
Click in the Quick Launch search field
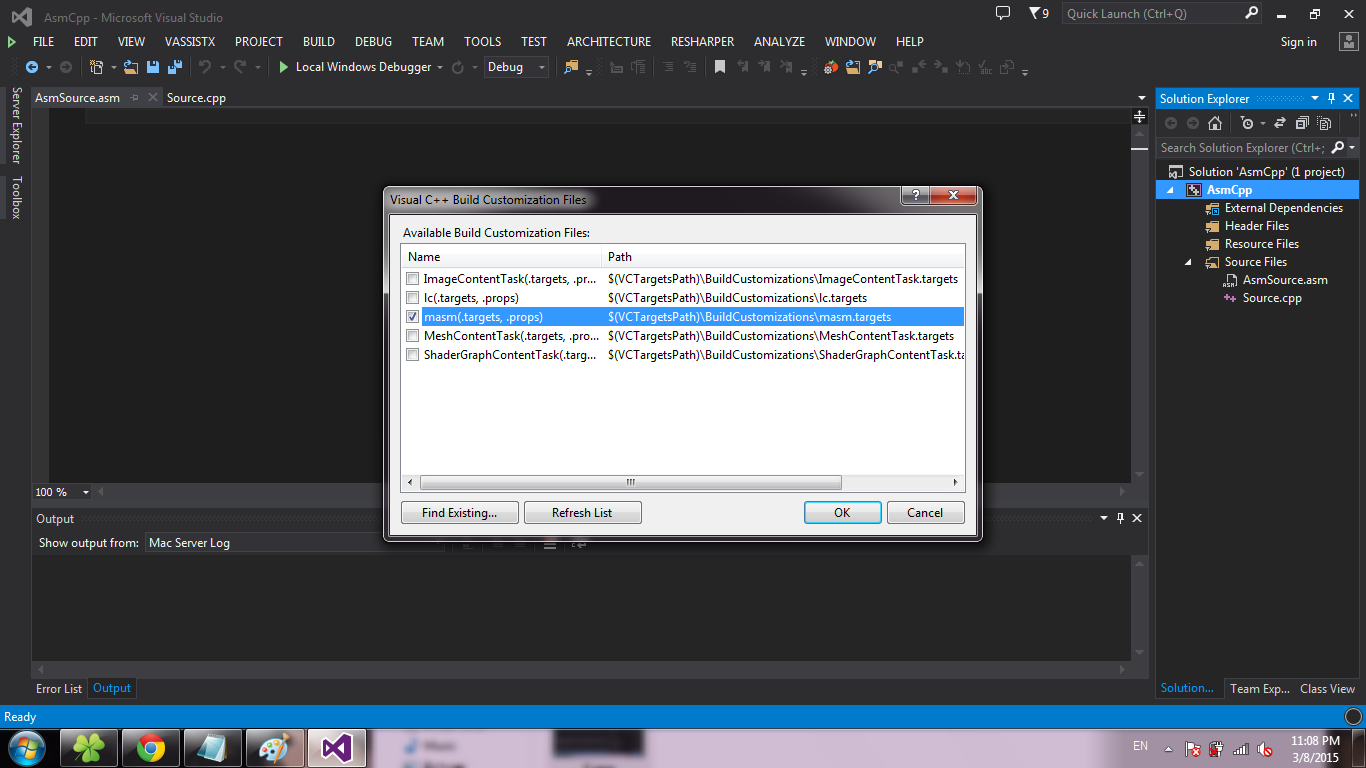tap(1154, 13)
